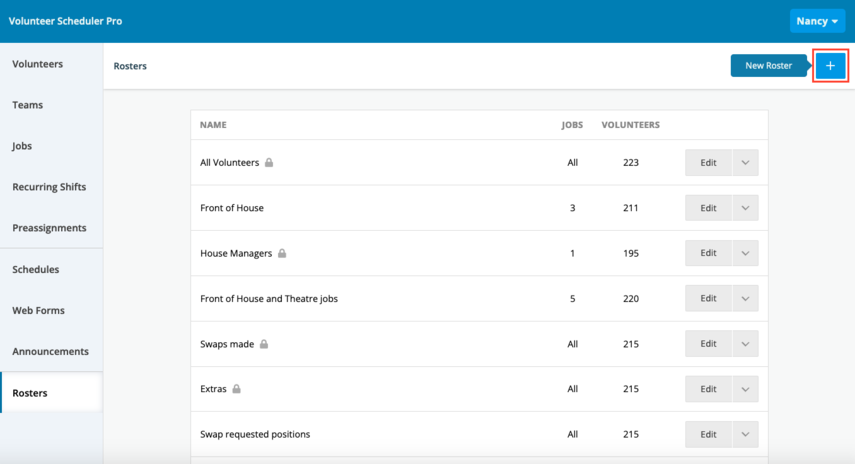This screenshot has height=464, width=855.
Task: Edit Front of House and Theatre jobs roster
Action: [708, 298]
